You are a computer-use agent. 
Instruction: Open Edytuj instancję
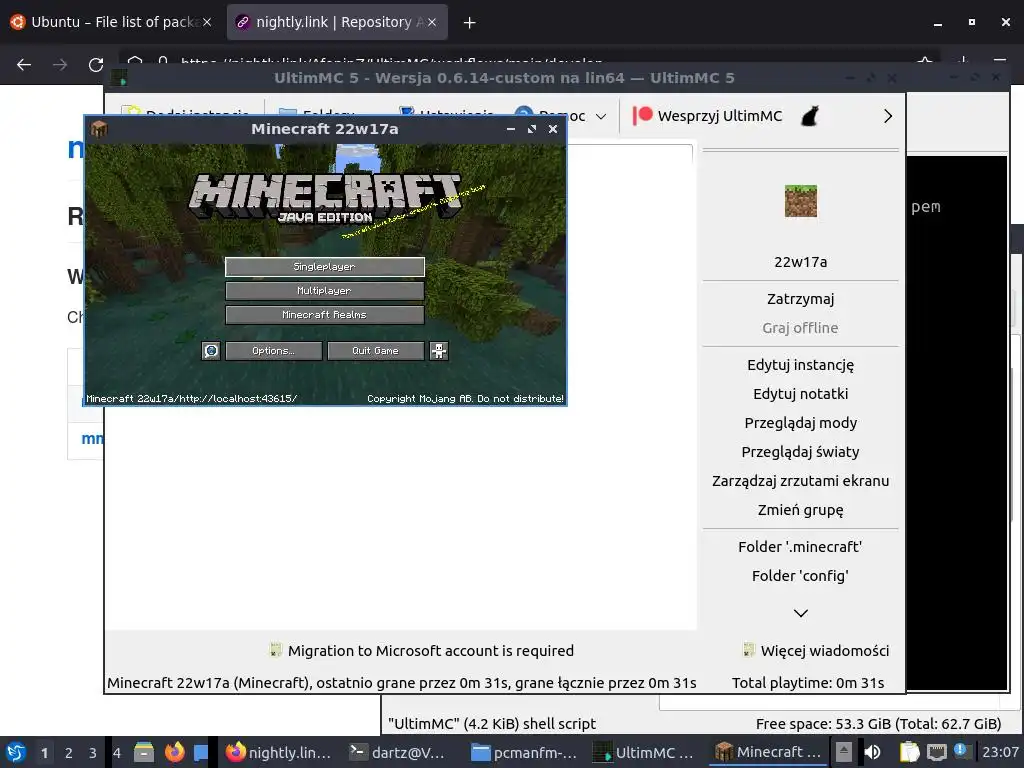pyautogui.click(x=801, y=365)
